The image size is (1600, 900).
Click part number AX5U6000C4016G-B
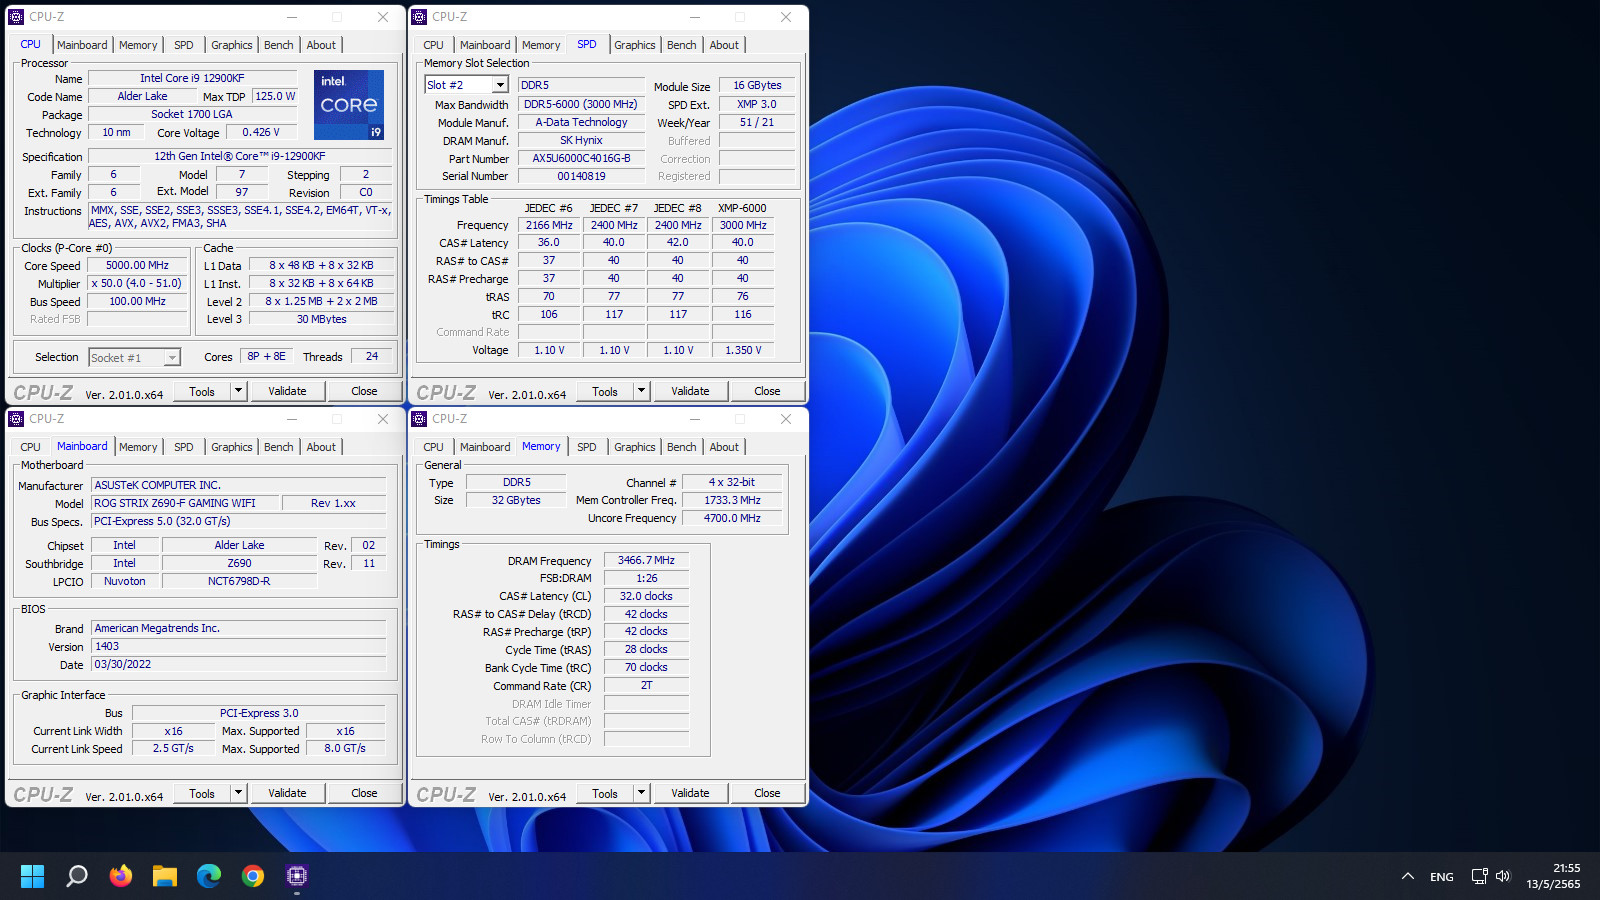[581, 158]
